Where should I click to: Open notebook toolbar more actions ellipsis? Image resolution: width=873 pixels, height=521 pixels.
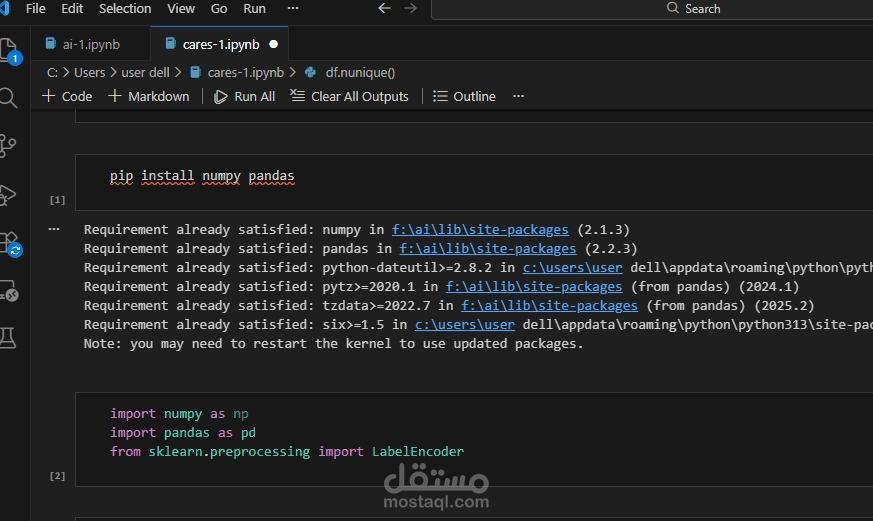pos(518,96)
